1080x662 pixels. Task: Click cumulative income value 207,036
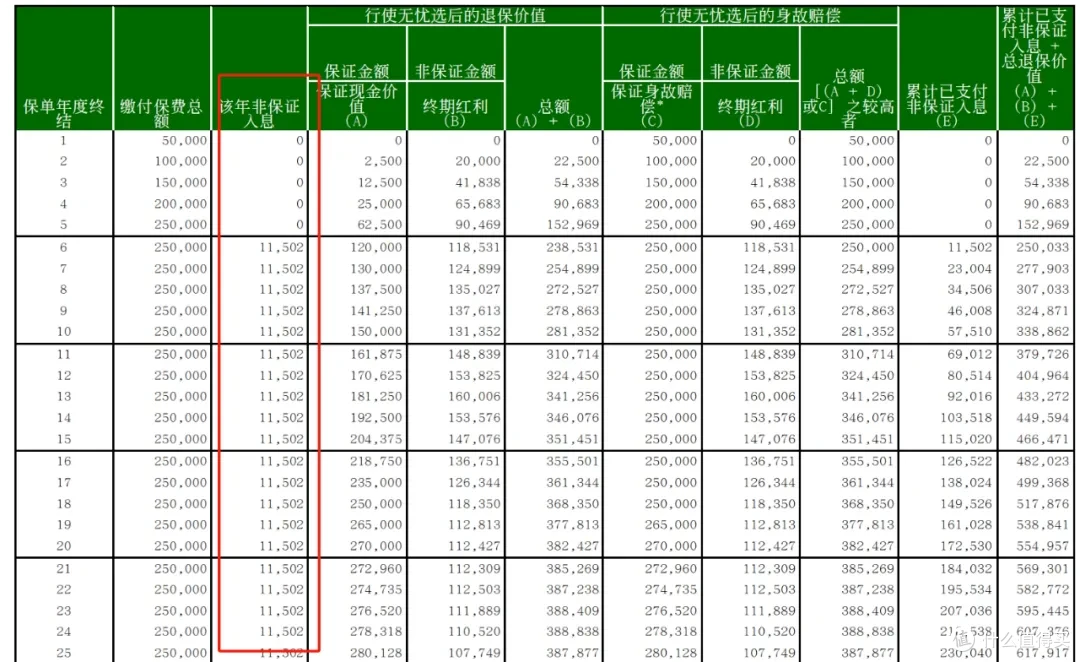(x=966, y=610)
